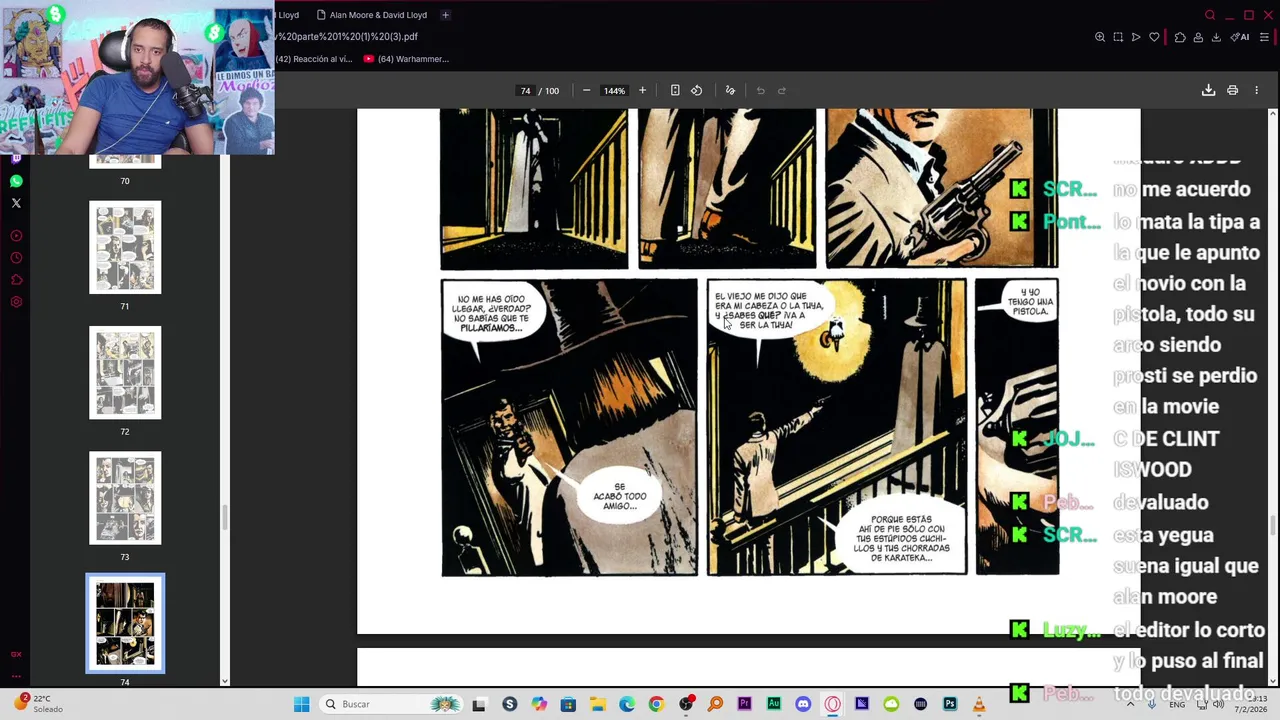
Task: Open the sidebar player icon
Action: 16,236
